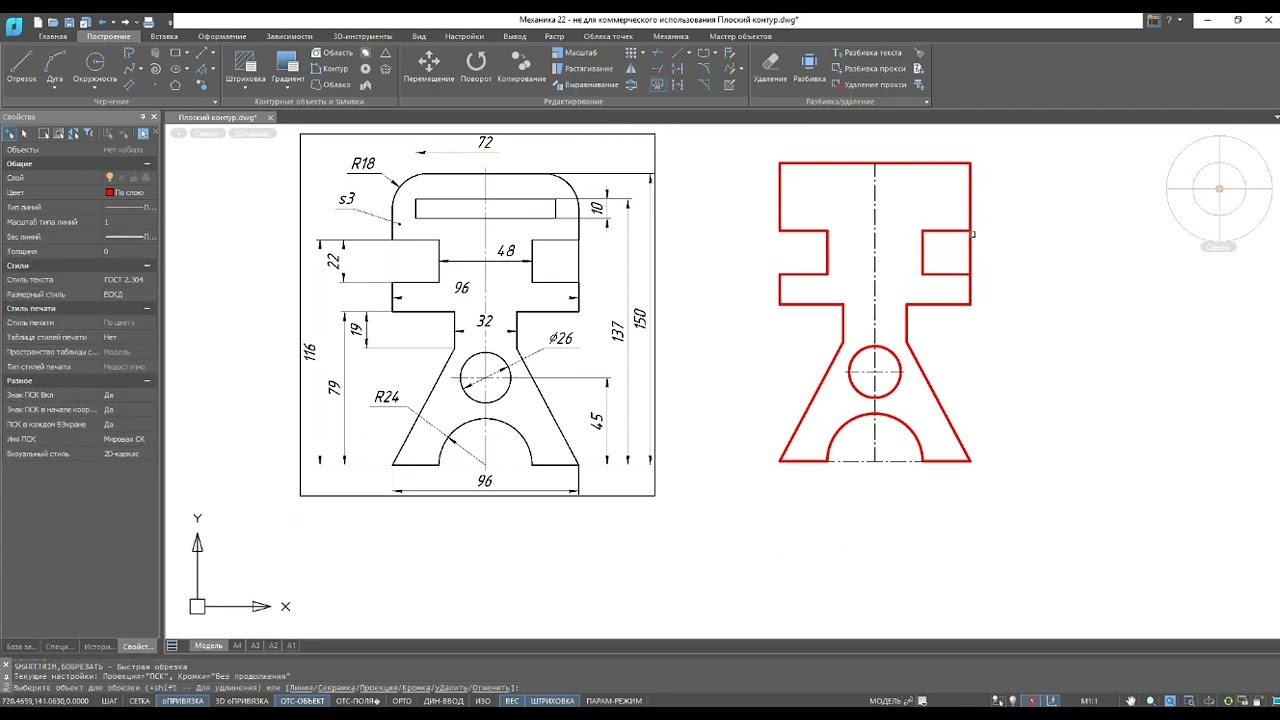Activate the Перемещение move tool
This screenshot has height=720, width=1280.
coord(428,67)
